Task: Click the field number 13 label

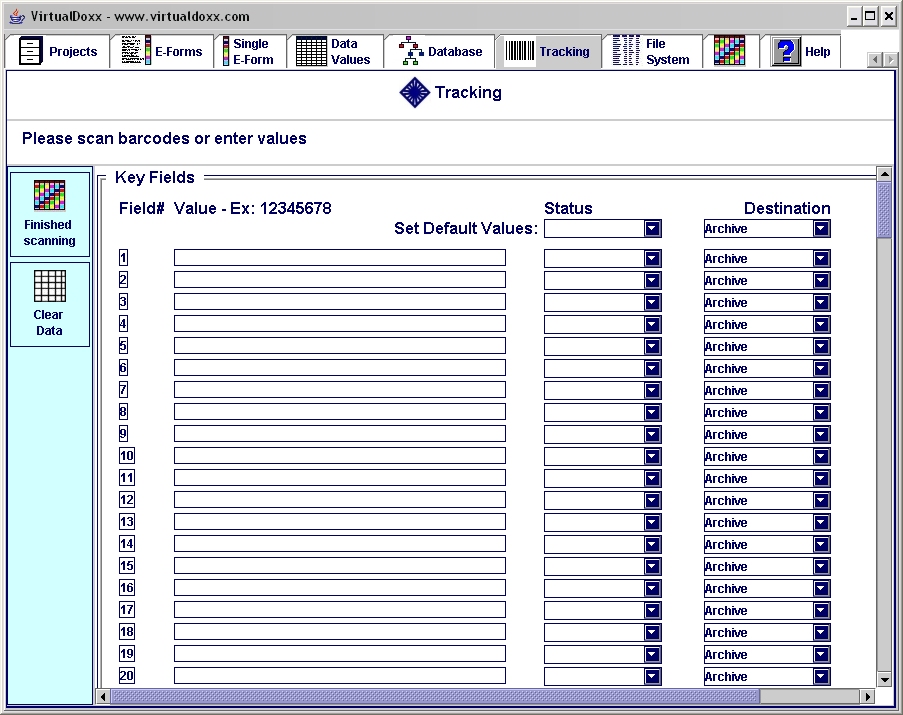Action: point(127,522)
